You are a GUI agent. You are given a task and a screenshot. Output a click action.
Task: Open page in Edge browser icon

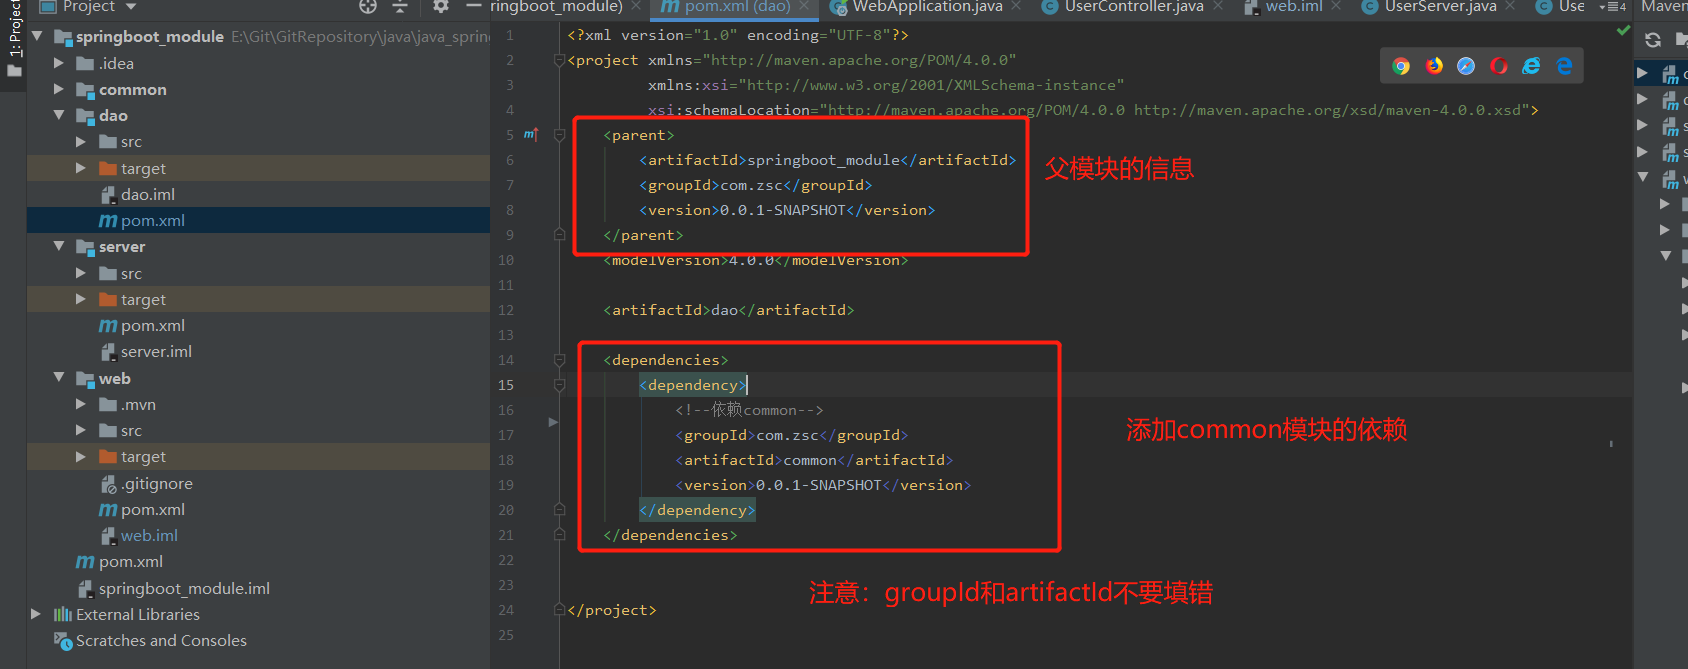(1564, 66)
